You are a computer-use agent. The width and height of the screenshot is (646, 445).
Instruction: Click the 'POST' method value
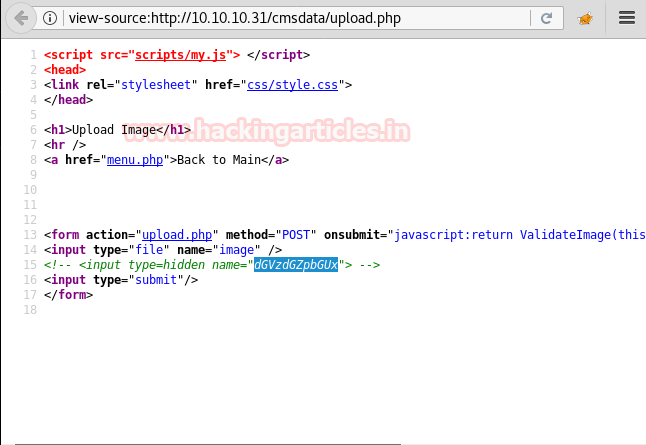point(296,235)
